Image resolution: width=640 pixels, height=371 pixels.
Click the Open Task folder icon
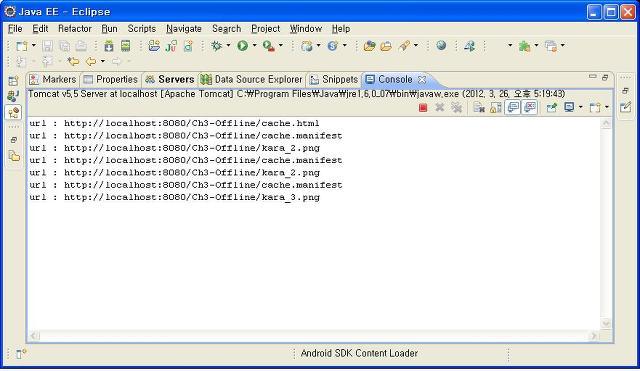click(x=386, y=46)
